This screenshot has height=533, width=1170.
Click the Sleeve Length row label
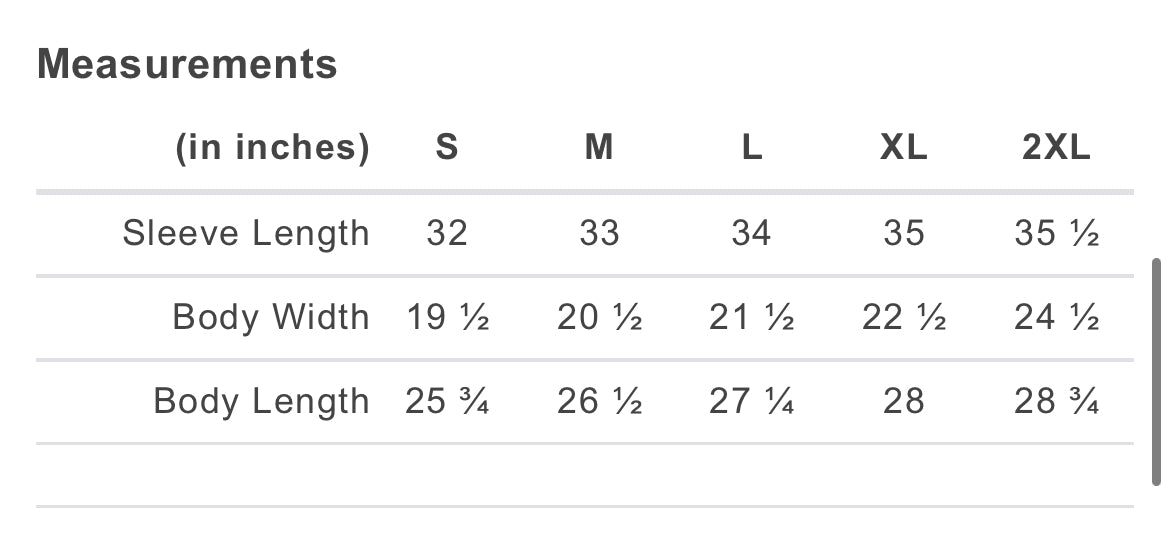pyautogui.click(x=246, y=233)
